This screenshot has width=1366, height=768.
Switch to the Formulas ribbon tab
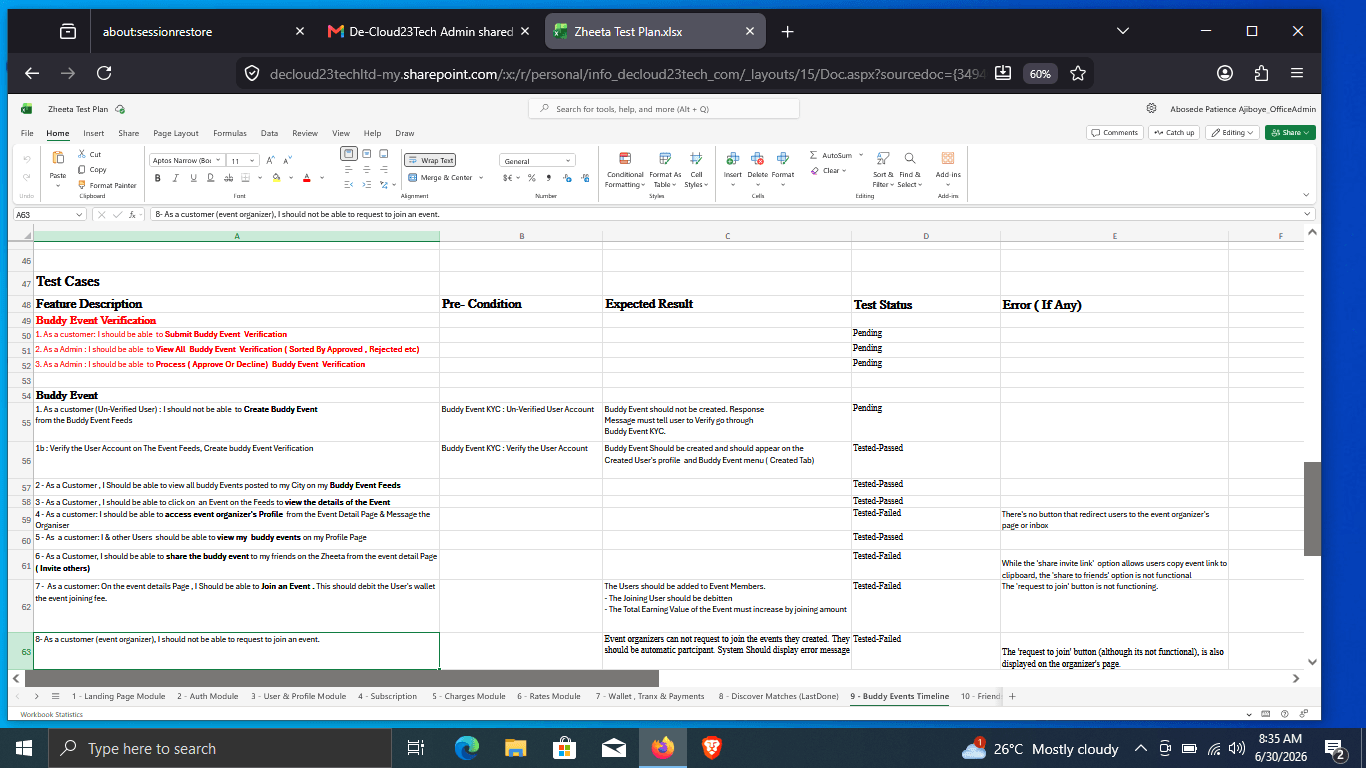click(x=230, y=133)
